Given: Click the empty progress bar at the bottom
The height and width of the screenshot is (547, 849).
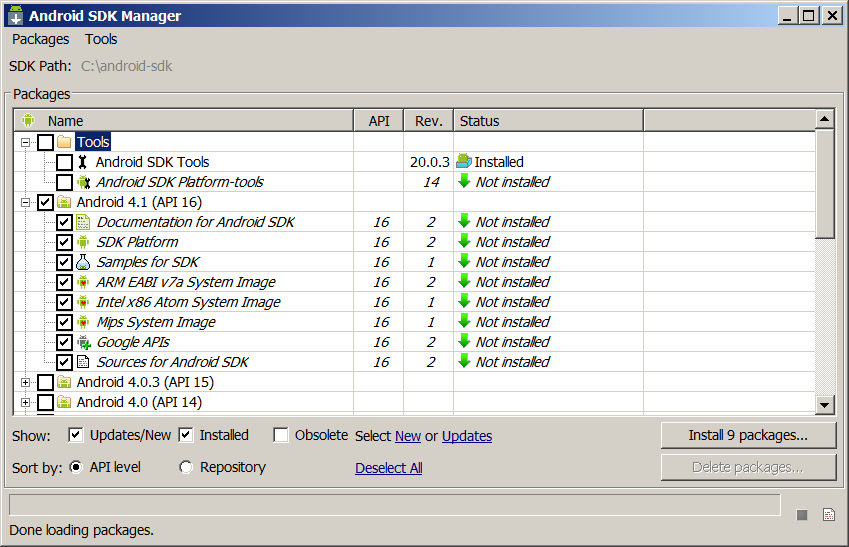Looking at the screenshot, I should coord(395,505).
